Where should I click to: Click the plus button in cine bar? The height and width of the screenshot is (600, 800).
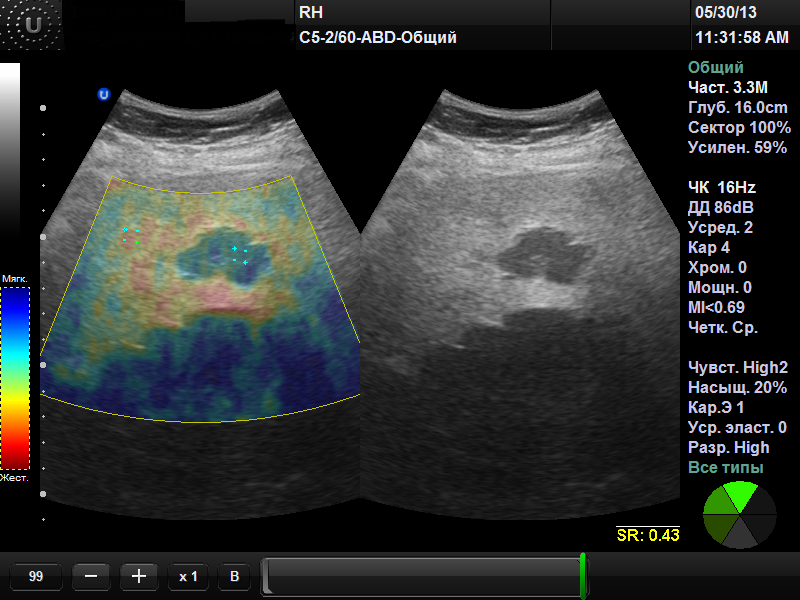pos(139,576)
